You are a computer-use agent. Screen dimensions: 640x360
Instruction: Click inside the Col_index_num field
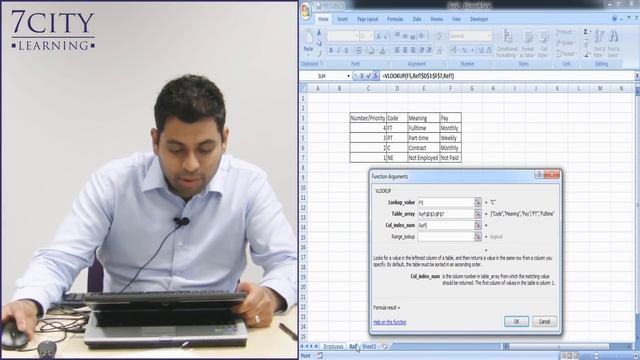point(445,225)
